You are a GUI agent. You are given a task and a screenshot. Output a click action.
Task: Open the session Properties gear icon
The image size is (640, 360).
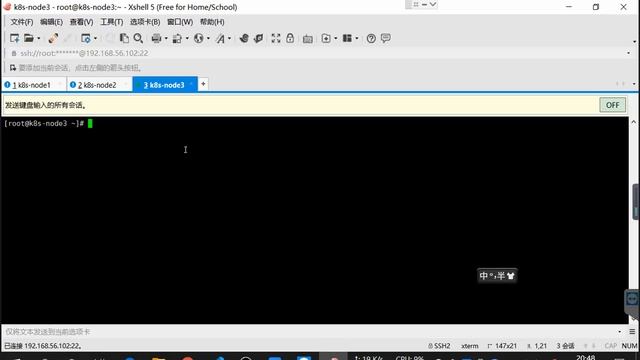(86, 38)
